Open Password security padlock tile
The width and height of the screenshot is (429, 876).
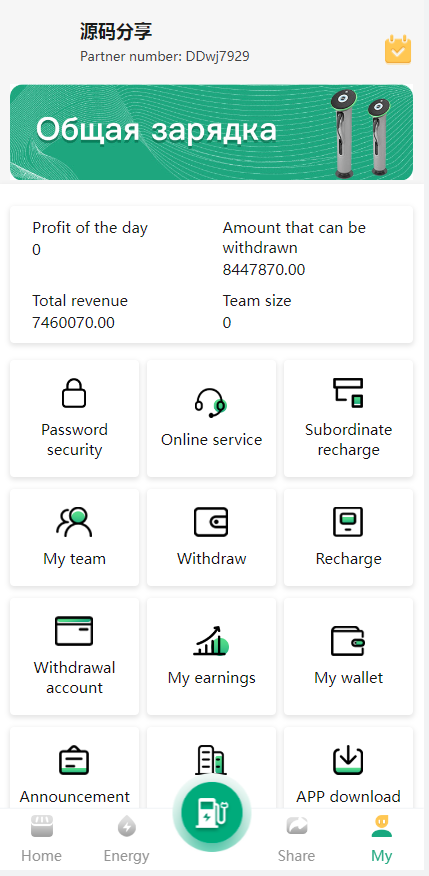[74, 418]
